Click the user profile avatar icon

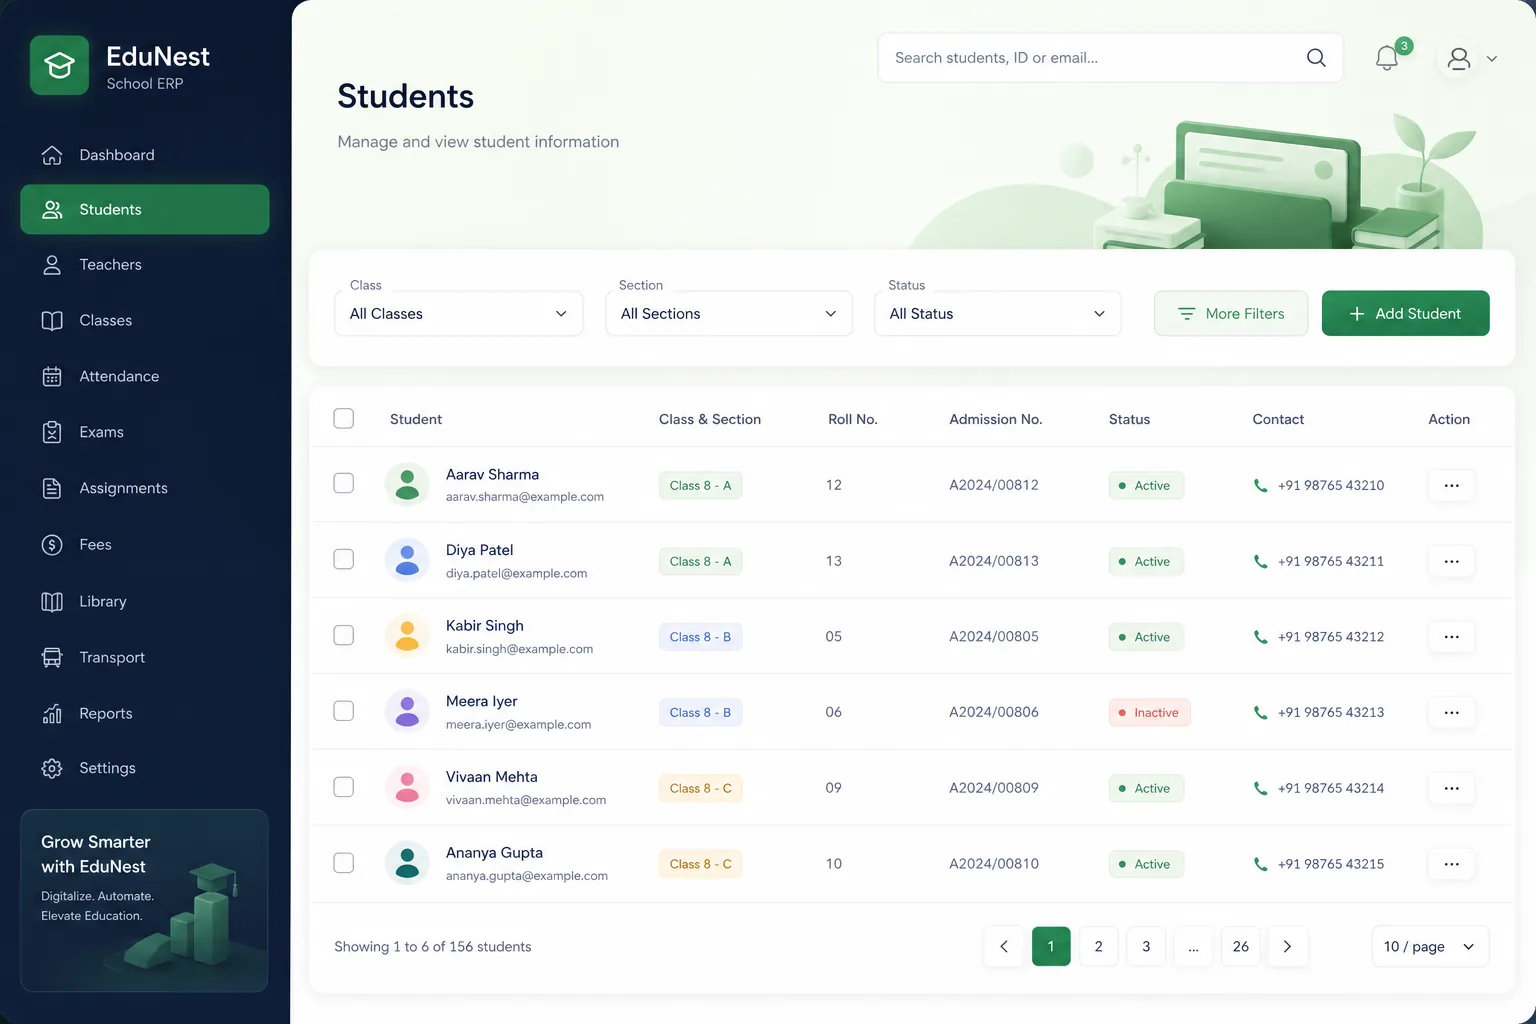click(x=1459, y=59)
